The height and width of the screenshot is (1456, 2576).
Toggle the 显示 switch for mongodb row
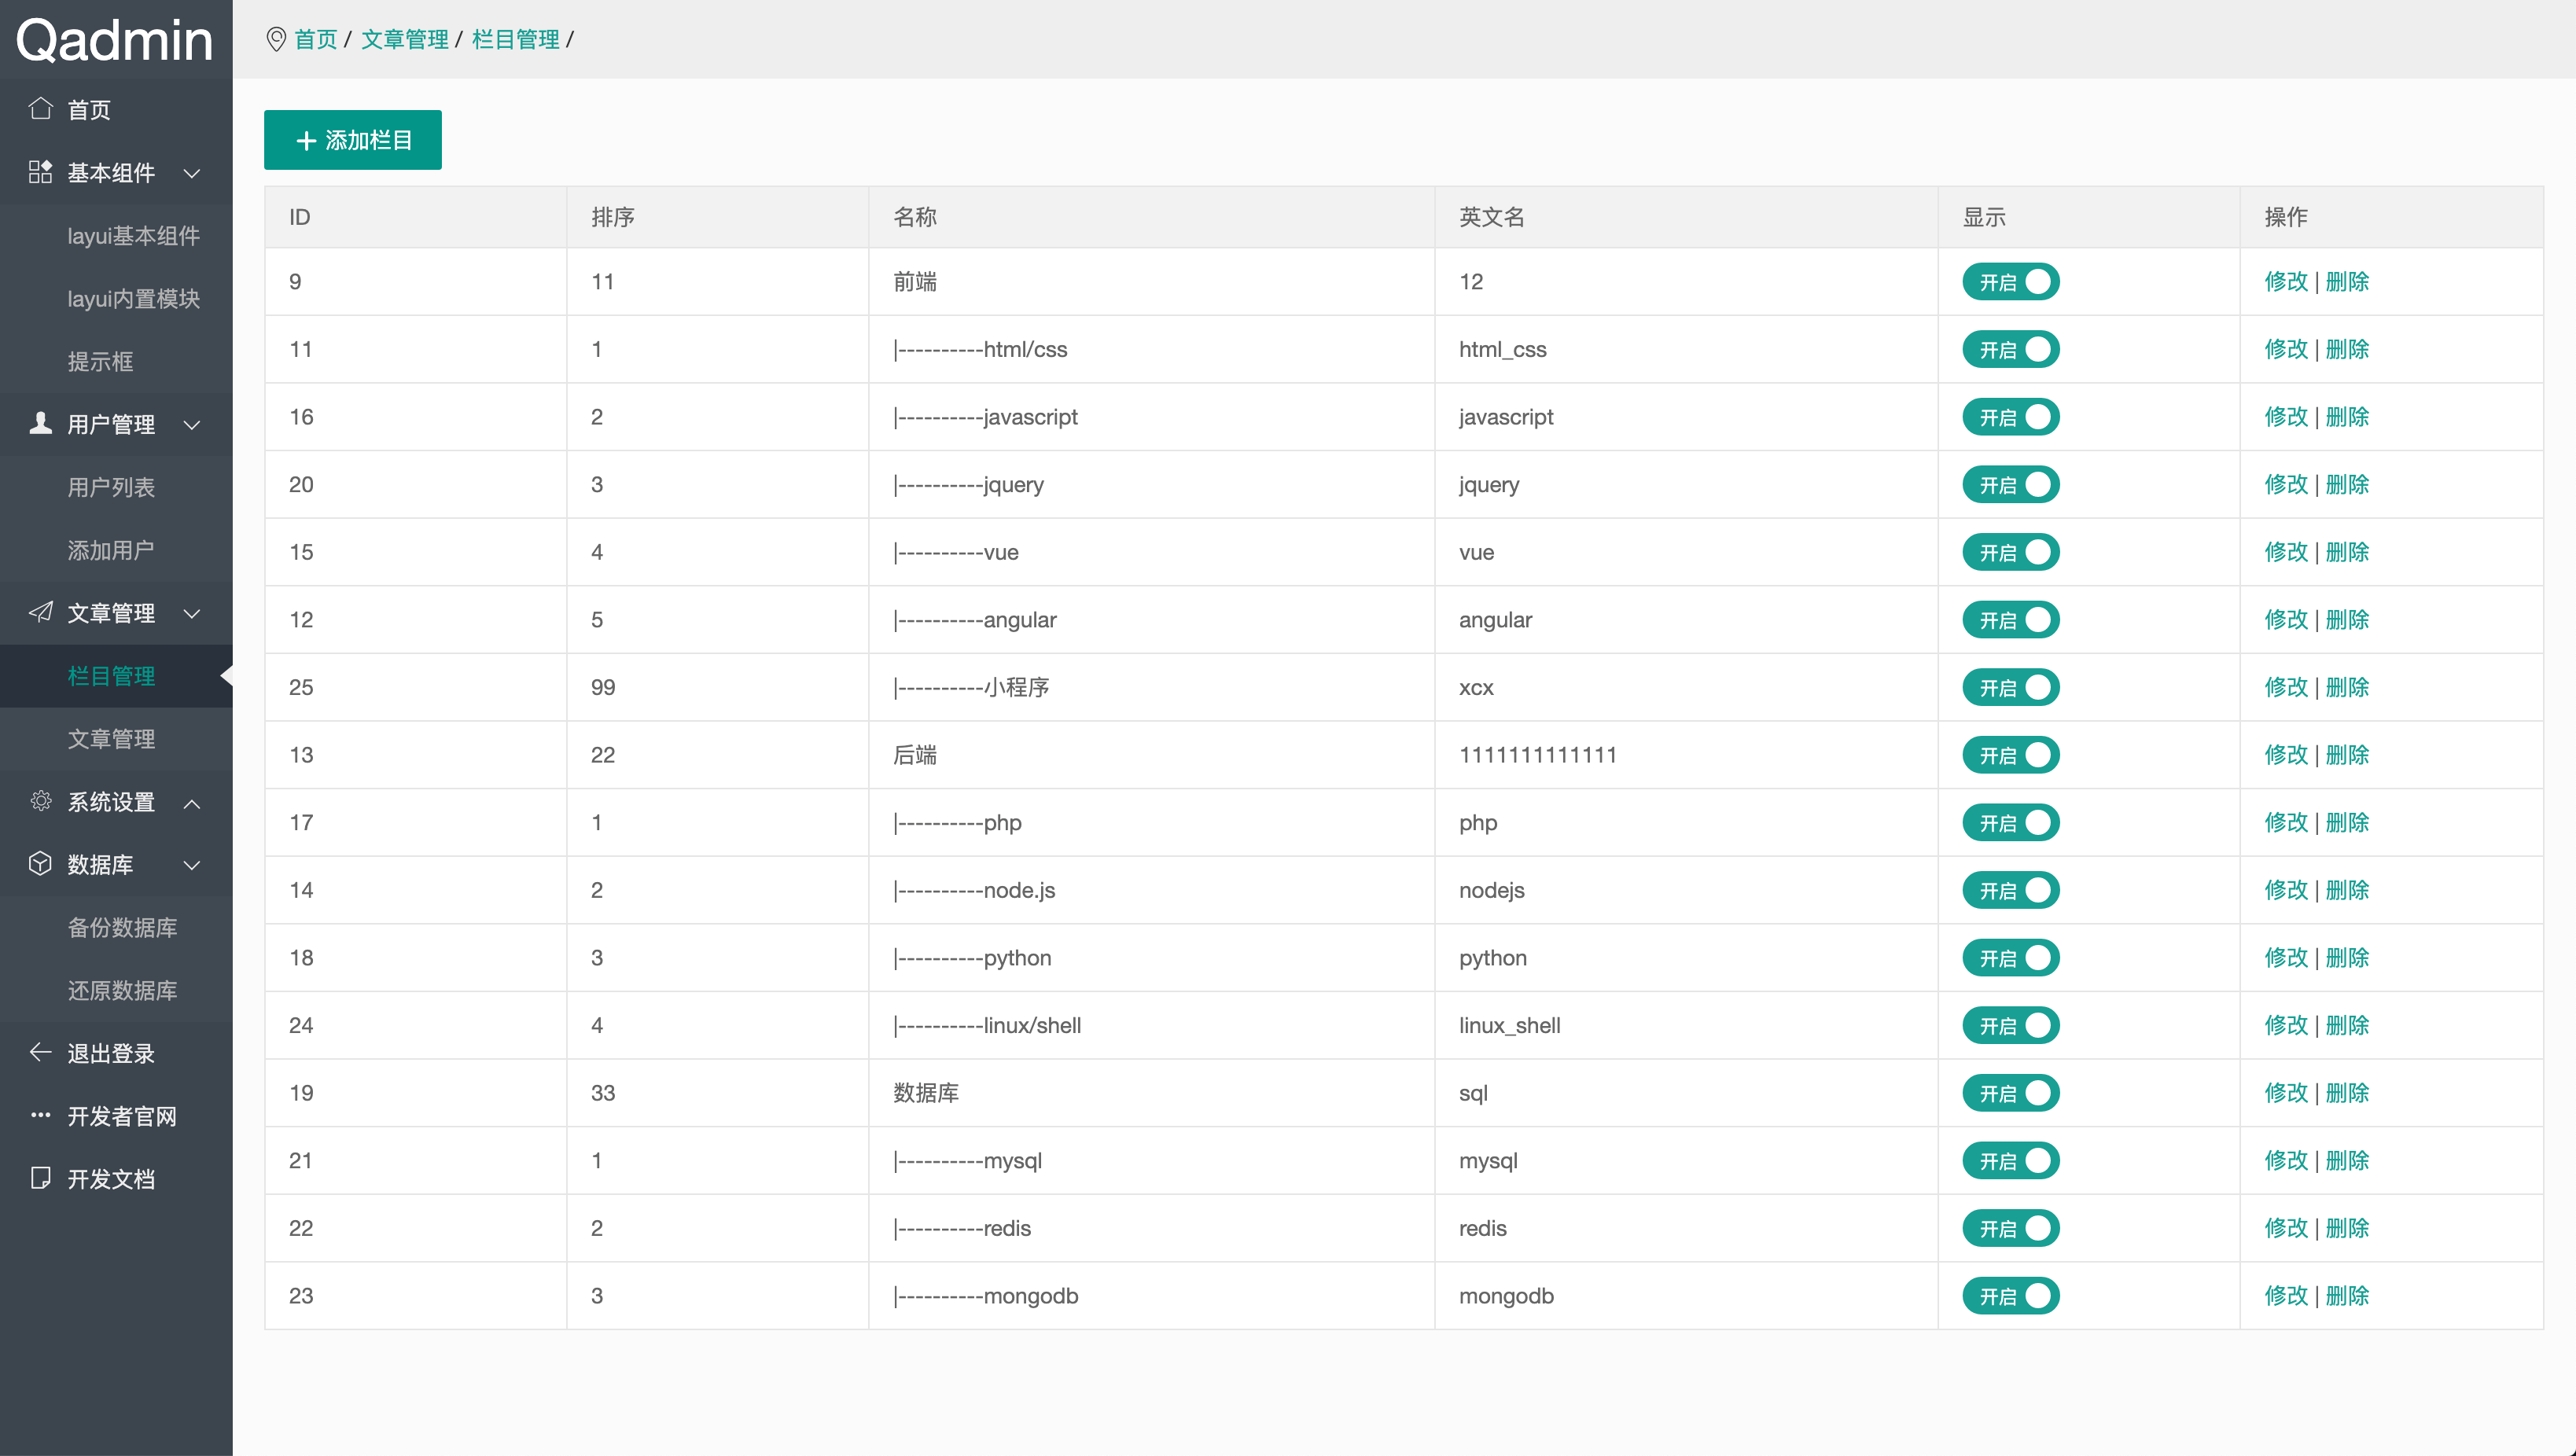tap(2010, 1296)
